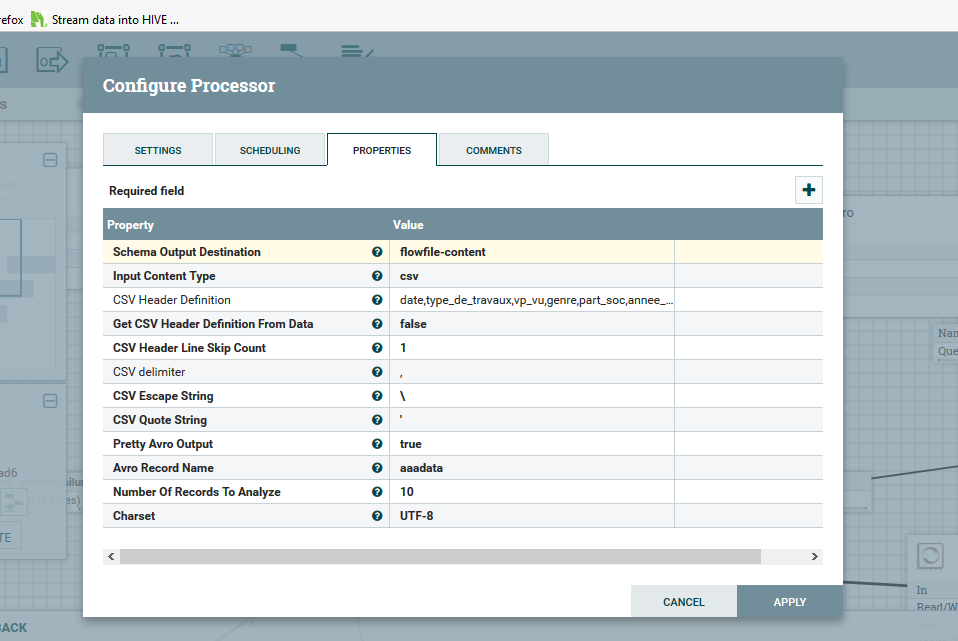
Task: Click help icon beside Charset property
Action: [x=377, y=516]
